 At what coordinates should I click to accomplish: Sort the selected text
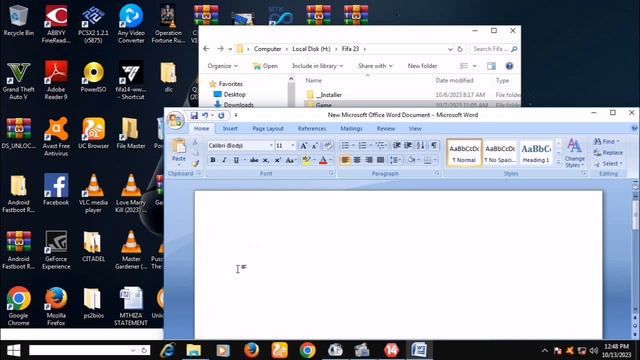[x=420, y=145]
